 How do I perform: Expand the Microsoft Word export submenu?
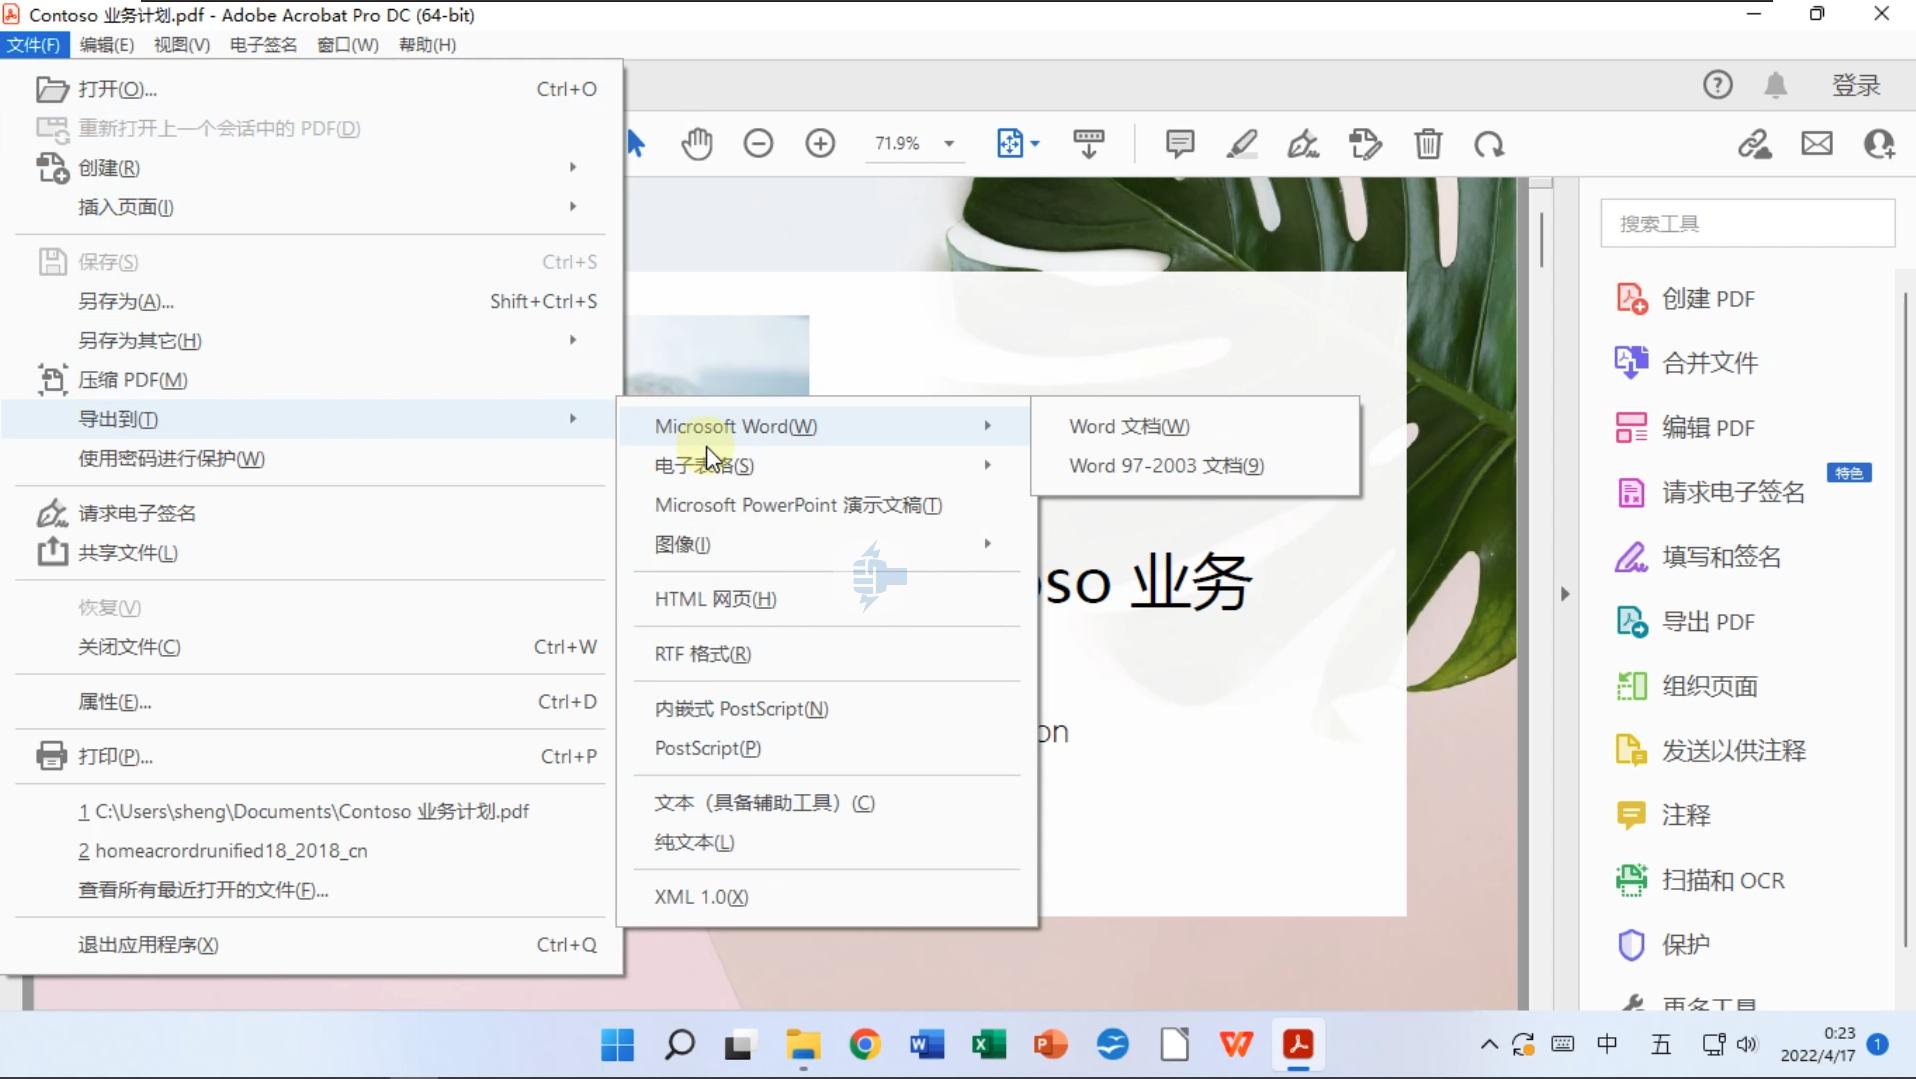pos(735,425)
